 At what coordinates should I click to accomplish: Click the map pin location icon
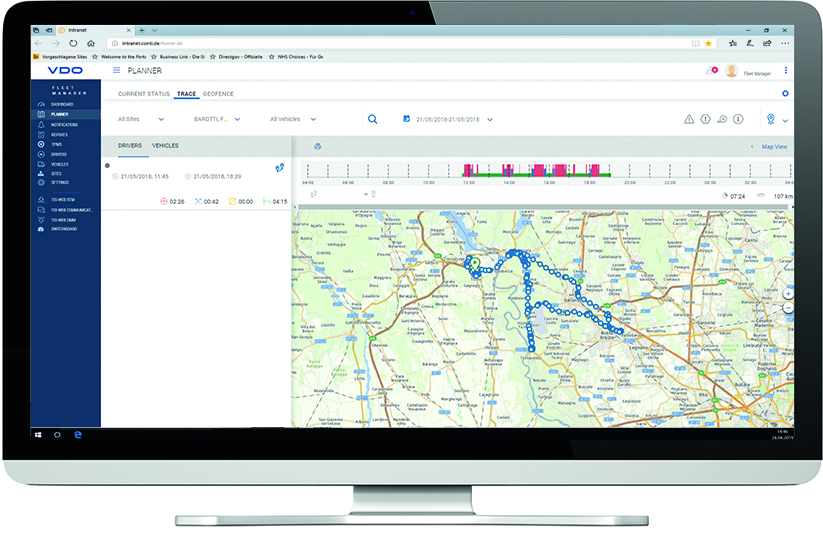coord(771,119)
